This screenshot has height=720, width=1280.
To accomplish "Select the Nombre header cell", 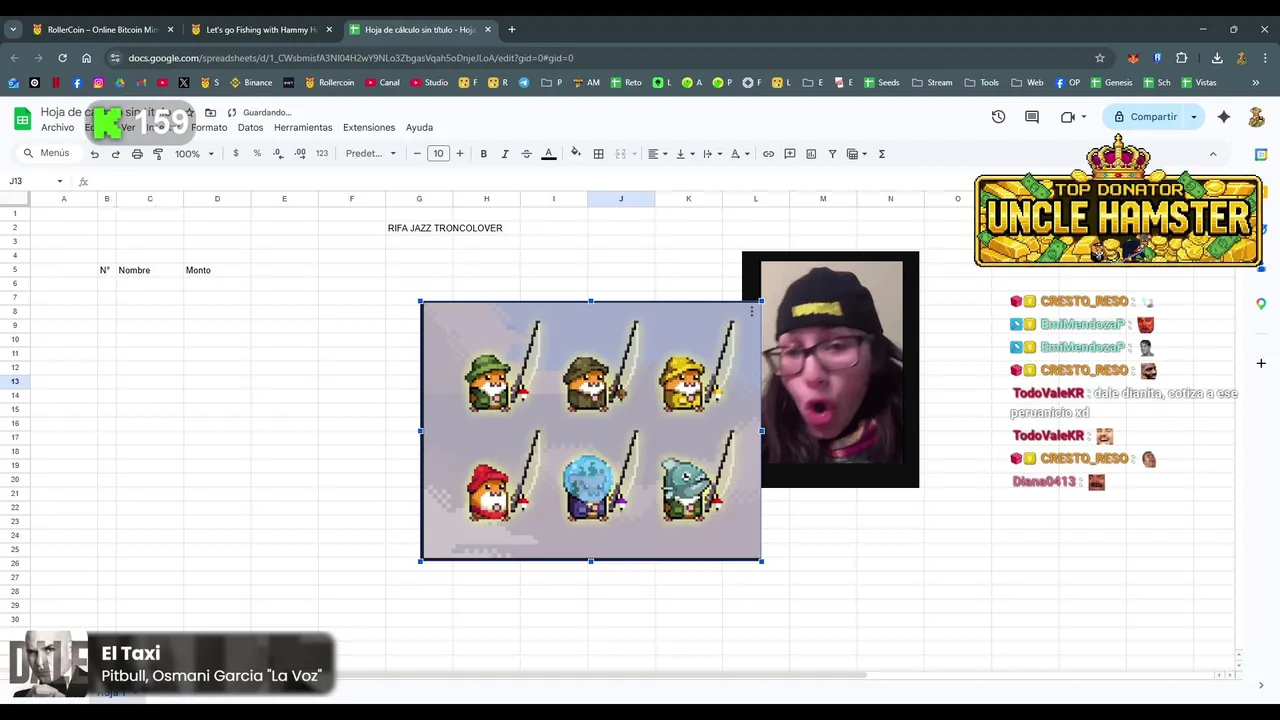I will 150,270.
